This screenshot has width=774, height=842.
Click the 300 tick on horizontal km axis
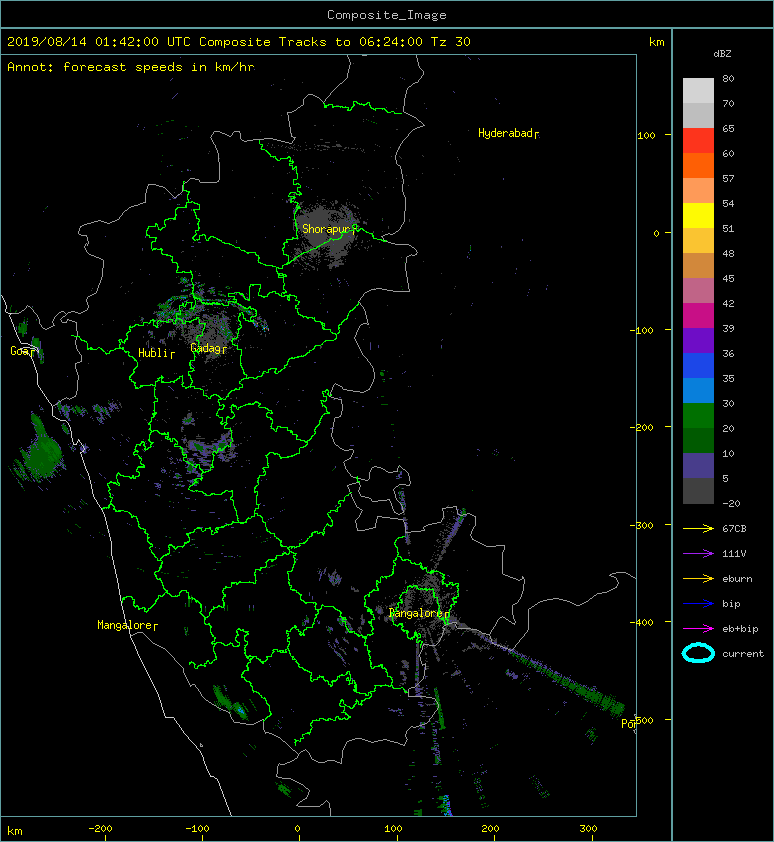588,829
